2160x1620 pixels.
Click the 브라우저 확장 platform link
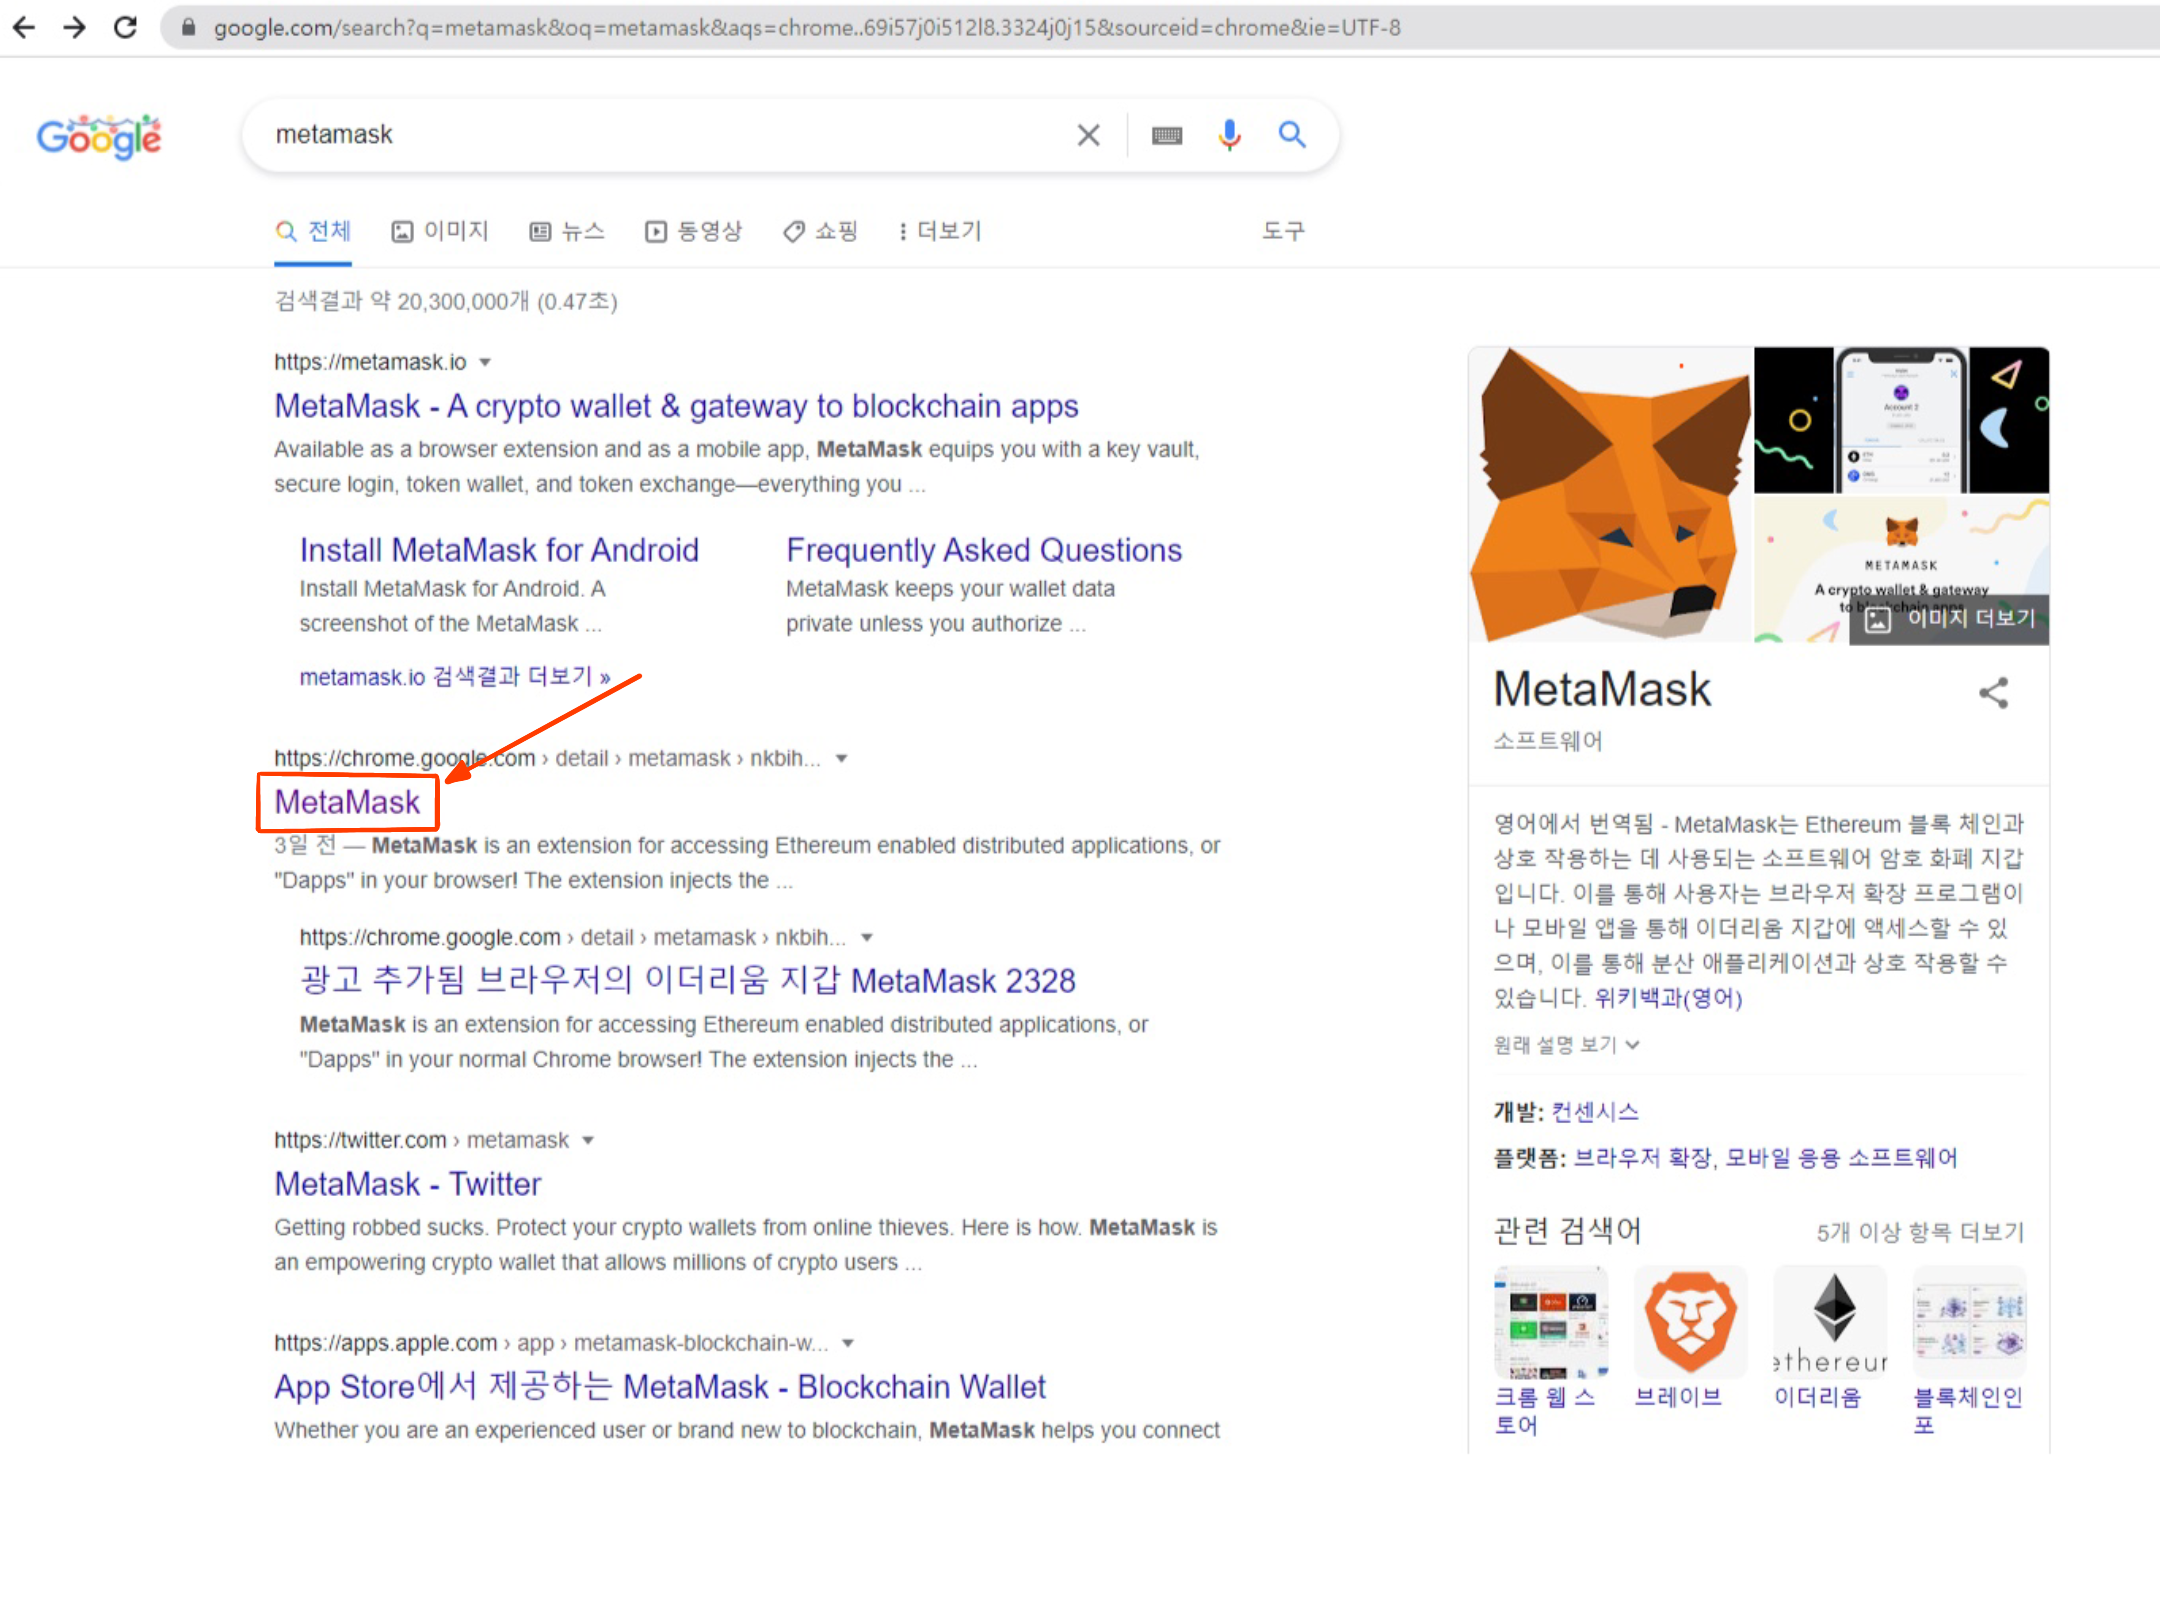[x=1642, y=1158]
